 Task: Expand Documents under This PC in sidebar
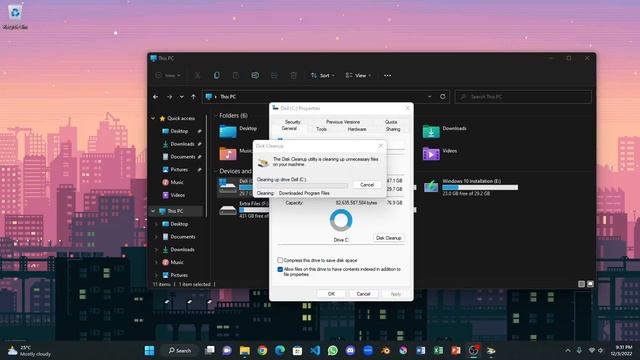156,237
